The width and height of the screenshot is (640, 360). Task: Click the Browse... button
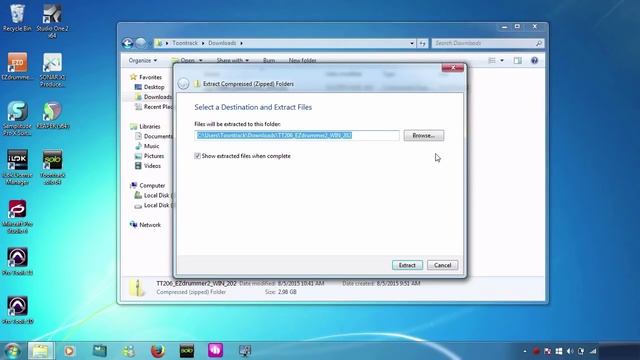[424, 136]
